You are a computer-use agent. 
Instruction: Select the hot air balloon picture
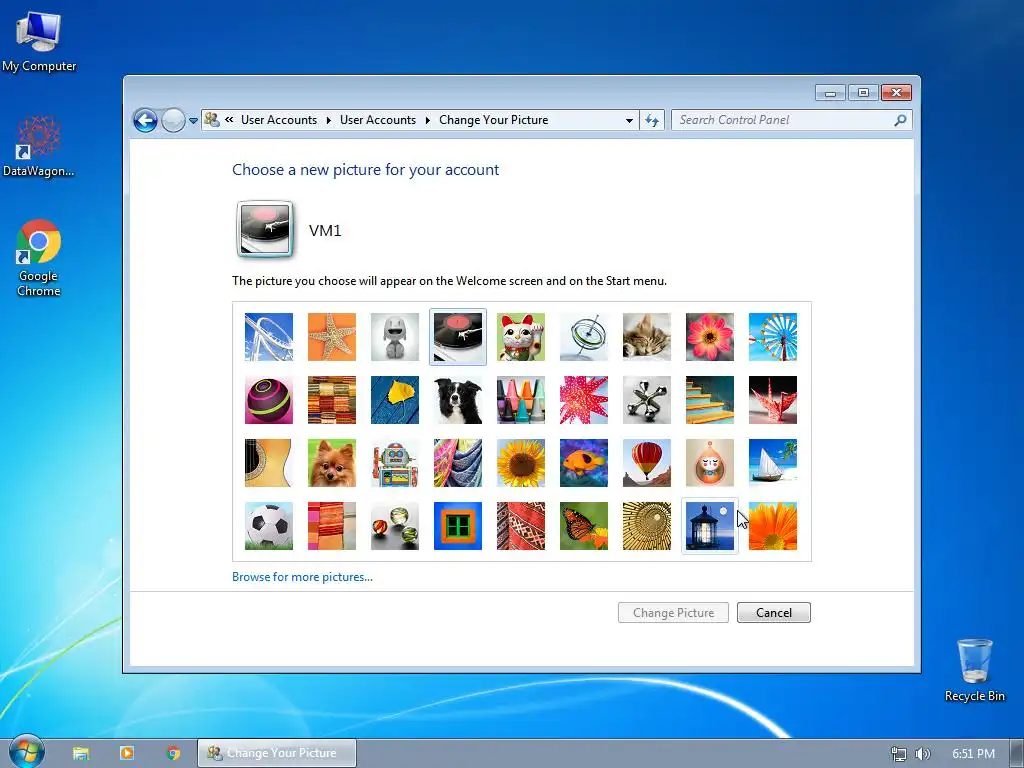tap(647, 463)
